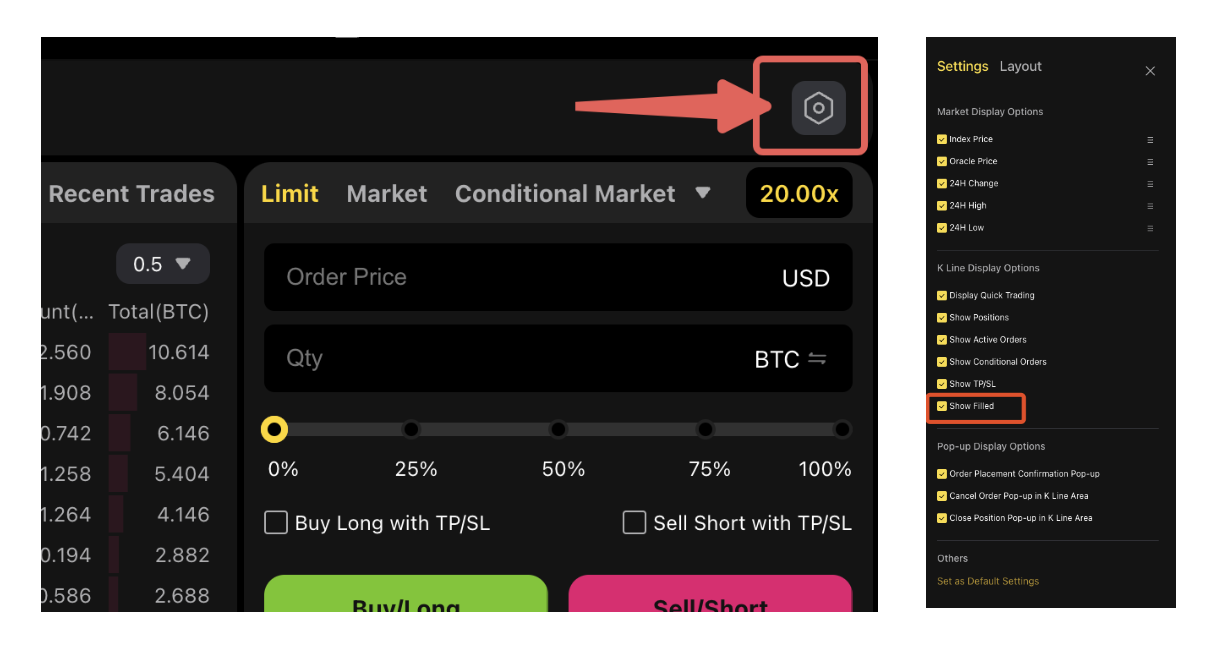
Task: Open settings via the hexagon gear icon
Action: pos(818,107)
